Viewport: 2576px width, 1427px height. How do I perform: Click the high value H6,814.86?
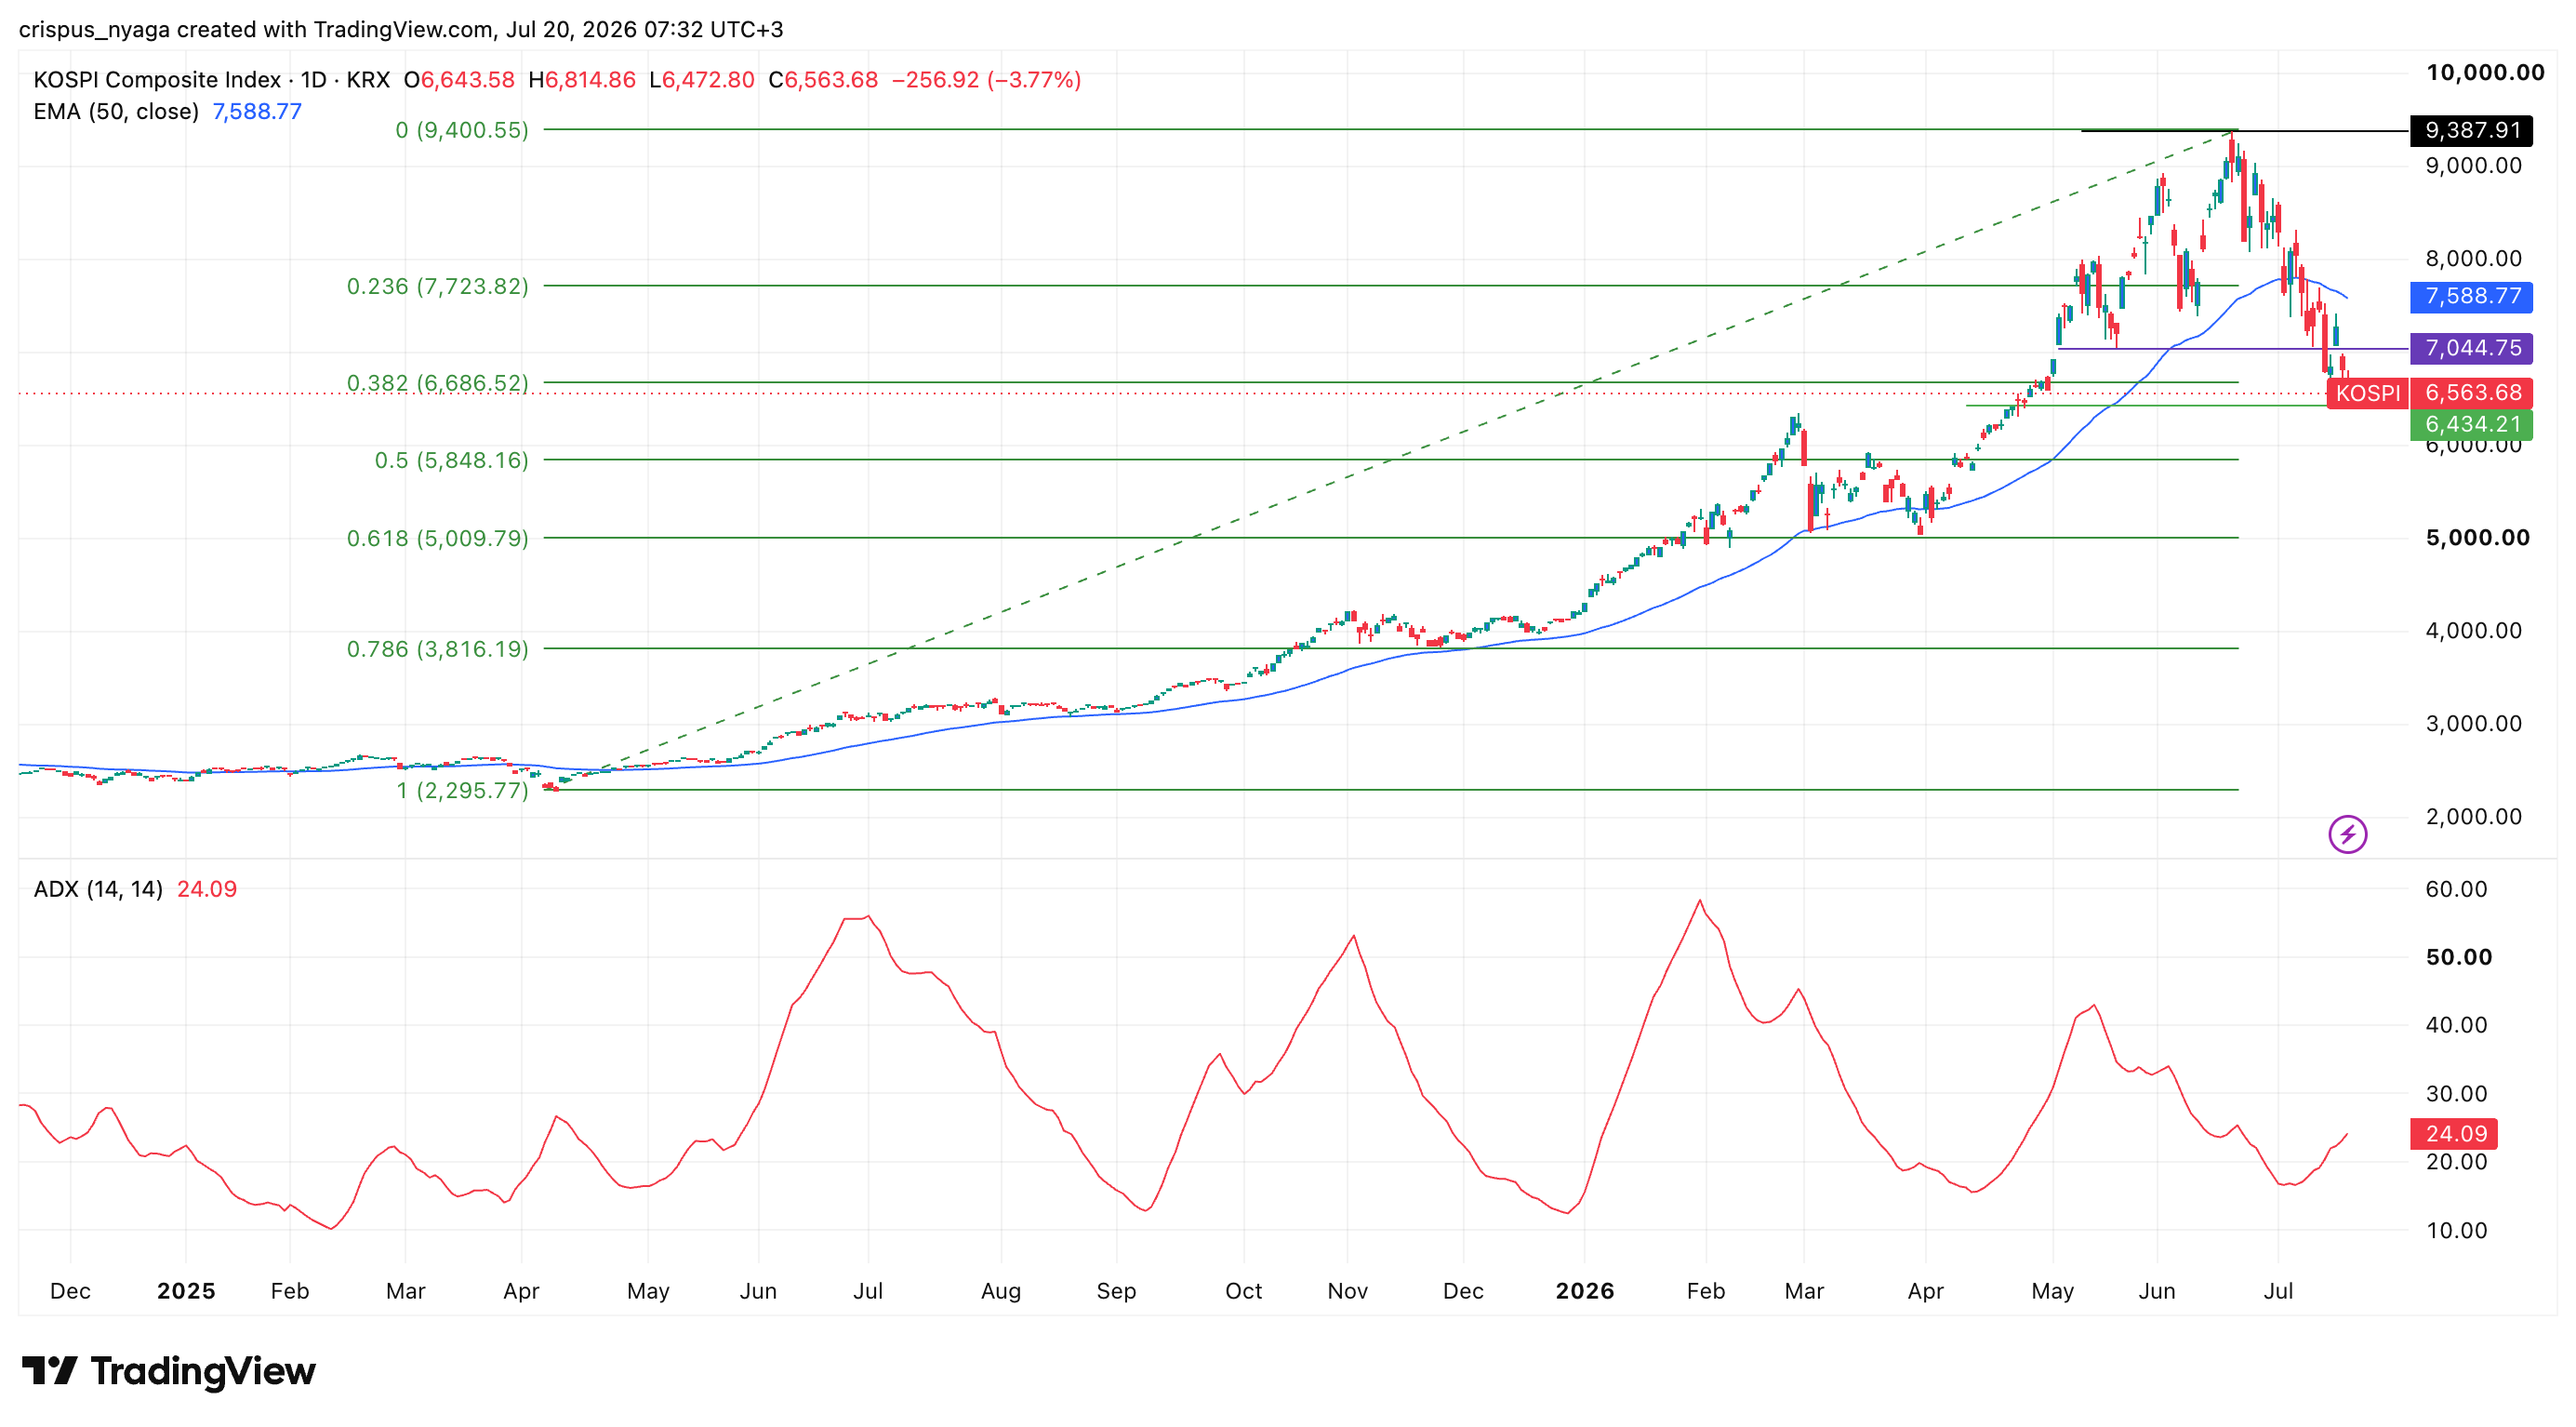coord(582,80)
